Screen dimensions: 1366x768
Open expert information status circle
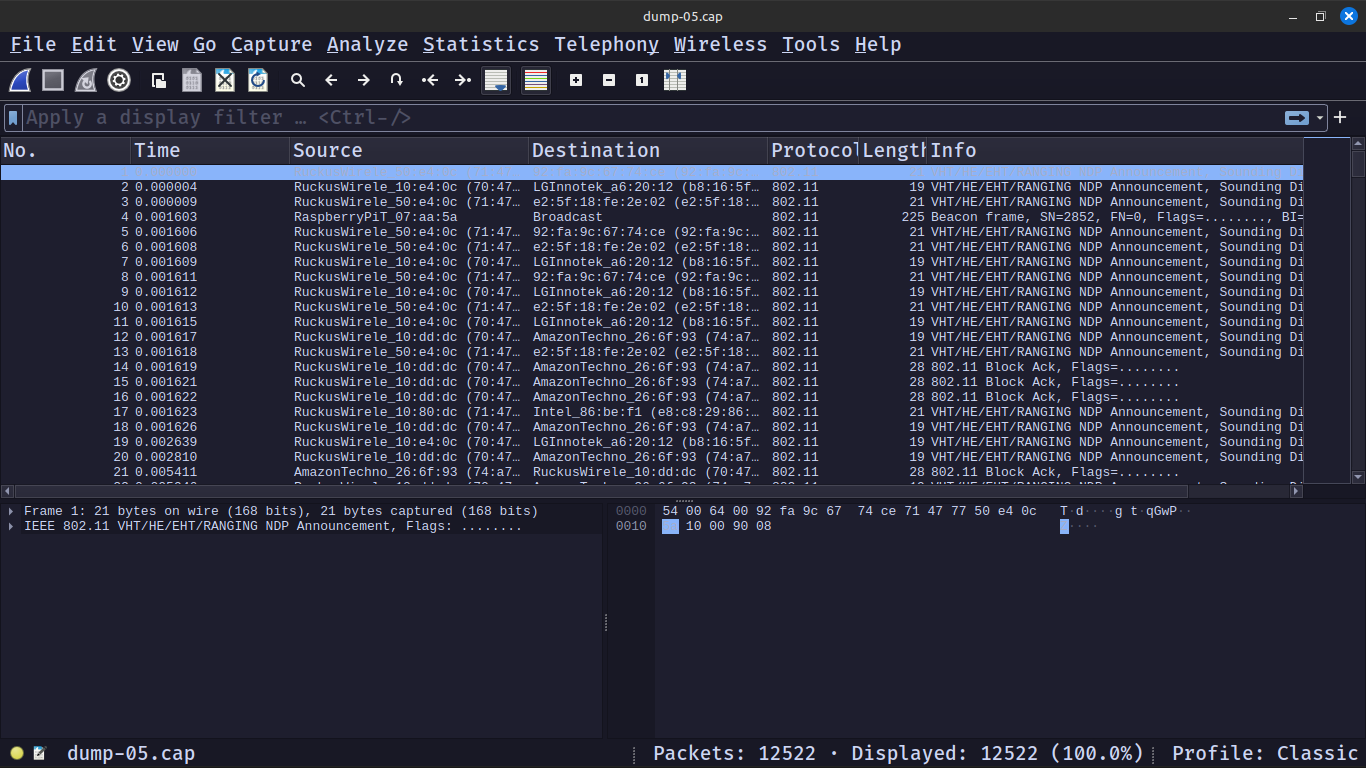coord(17,753)
